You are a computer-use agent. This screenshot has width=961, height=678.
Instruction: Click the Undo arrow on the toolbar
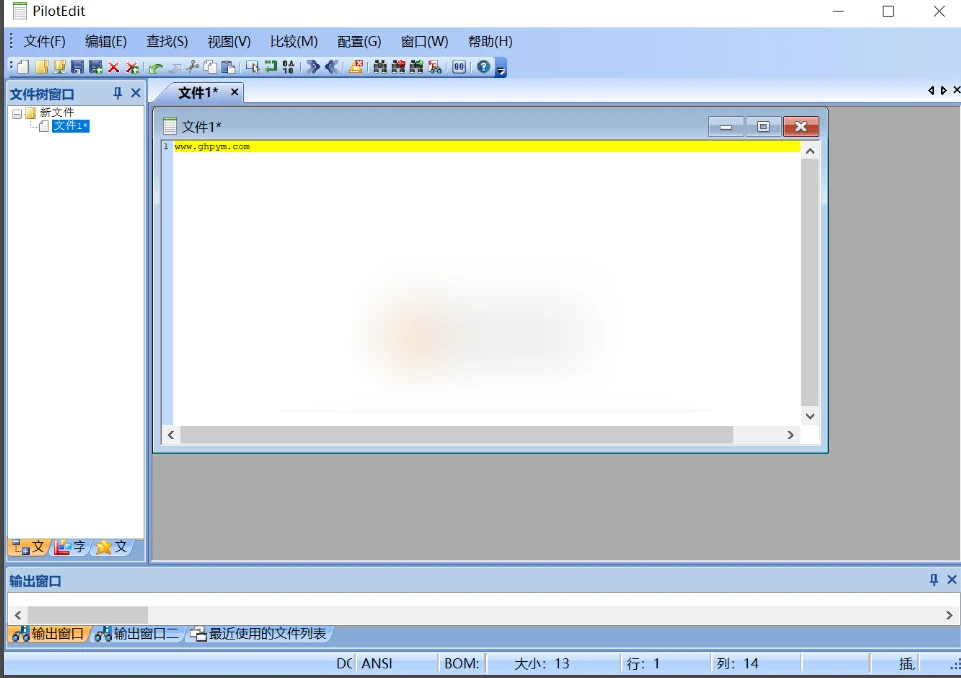click(154, 67)
